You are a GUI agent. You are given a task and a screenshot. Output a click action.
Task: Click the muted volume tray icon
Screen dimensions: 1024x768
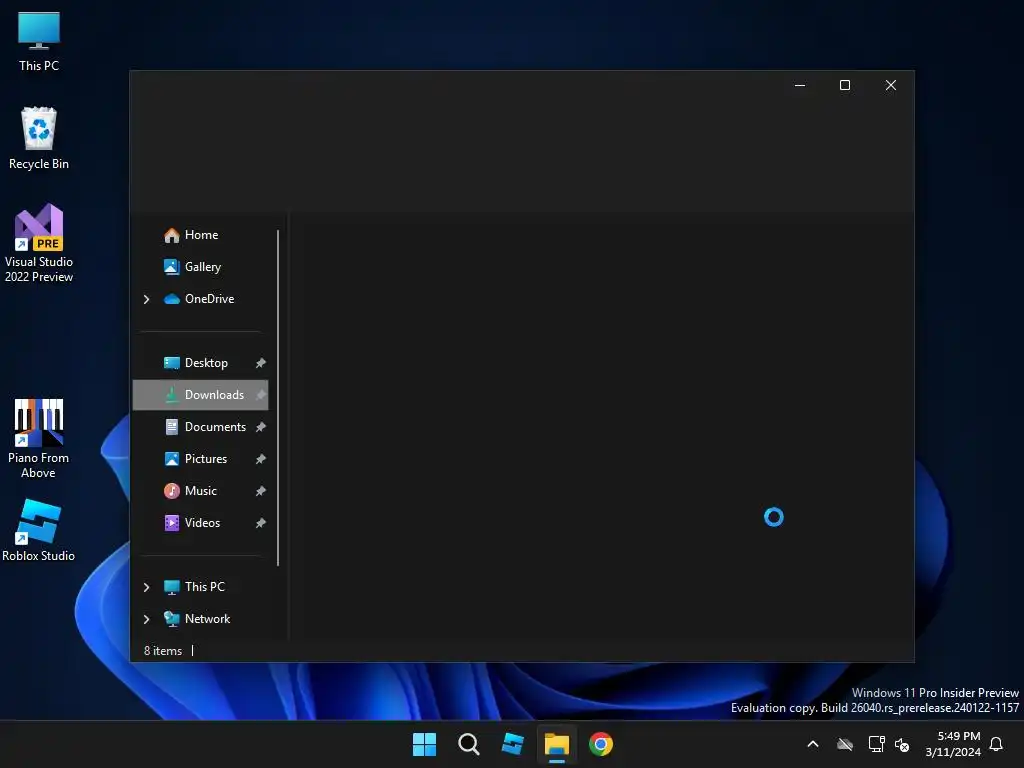902,744
